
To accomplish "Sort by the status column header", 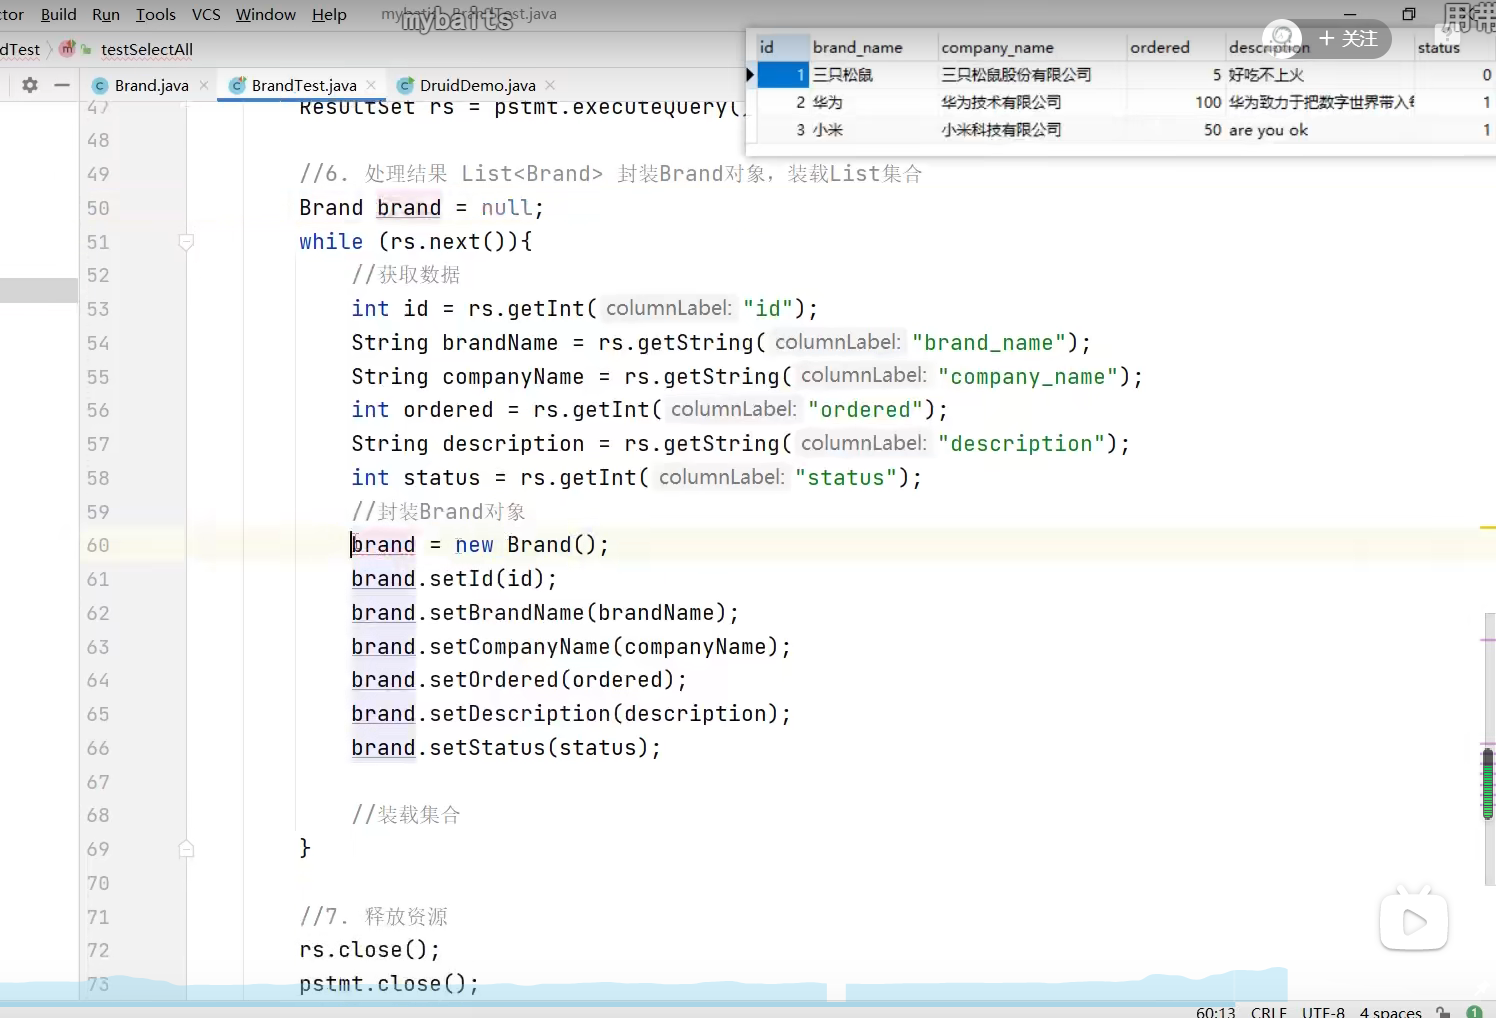I will 1454,47.
